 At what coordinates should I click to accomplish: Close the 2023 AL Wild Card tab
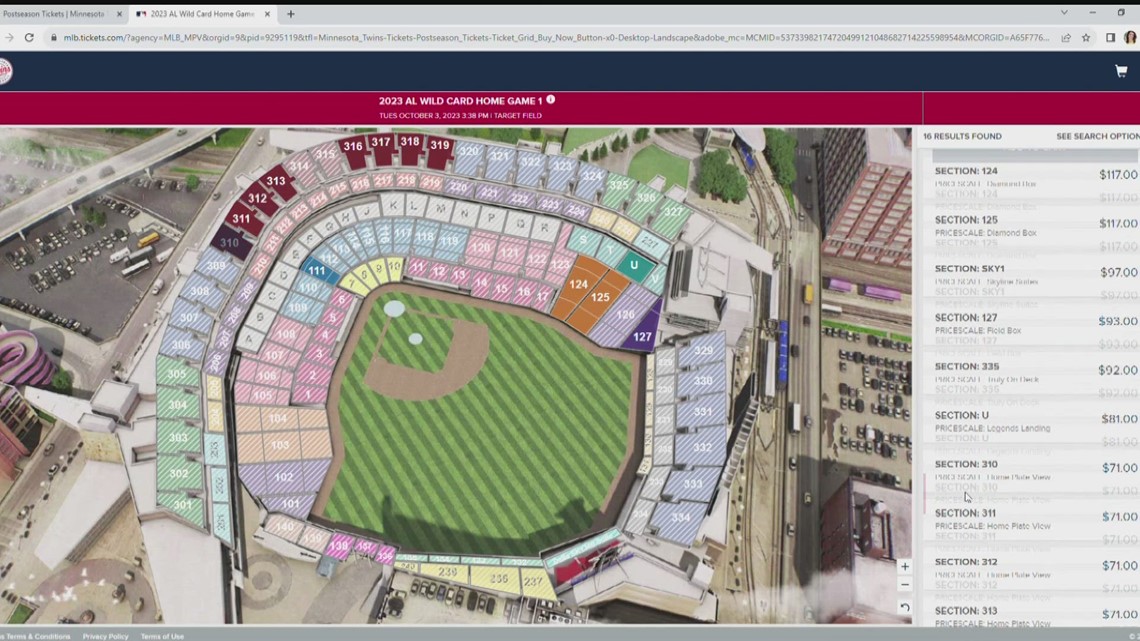click(x=267, y=14)
